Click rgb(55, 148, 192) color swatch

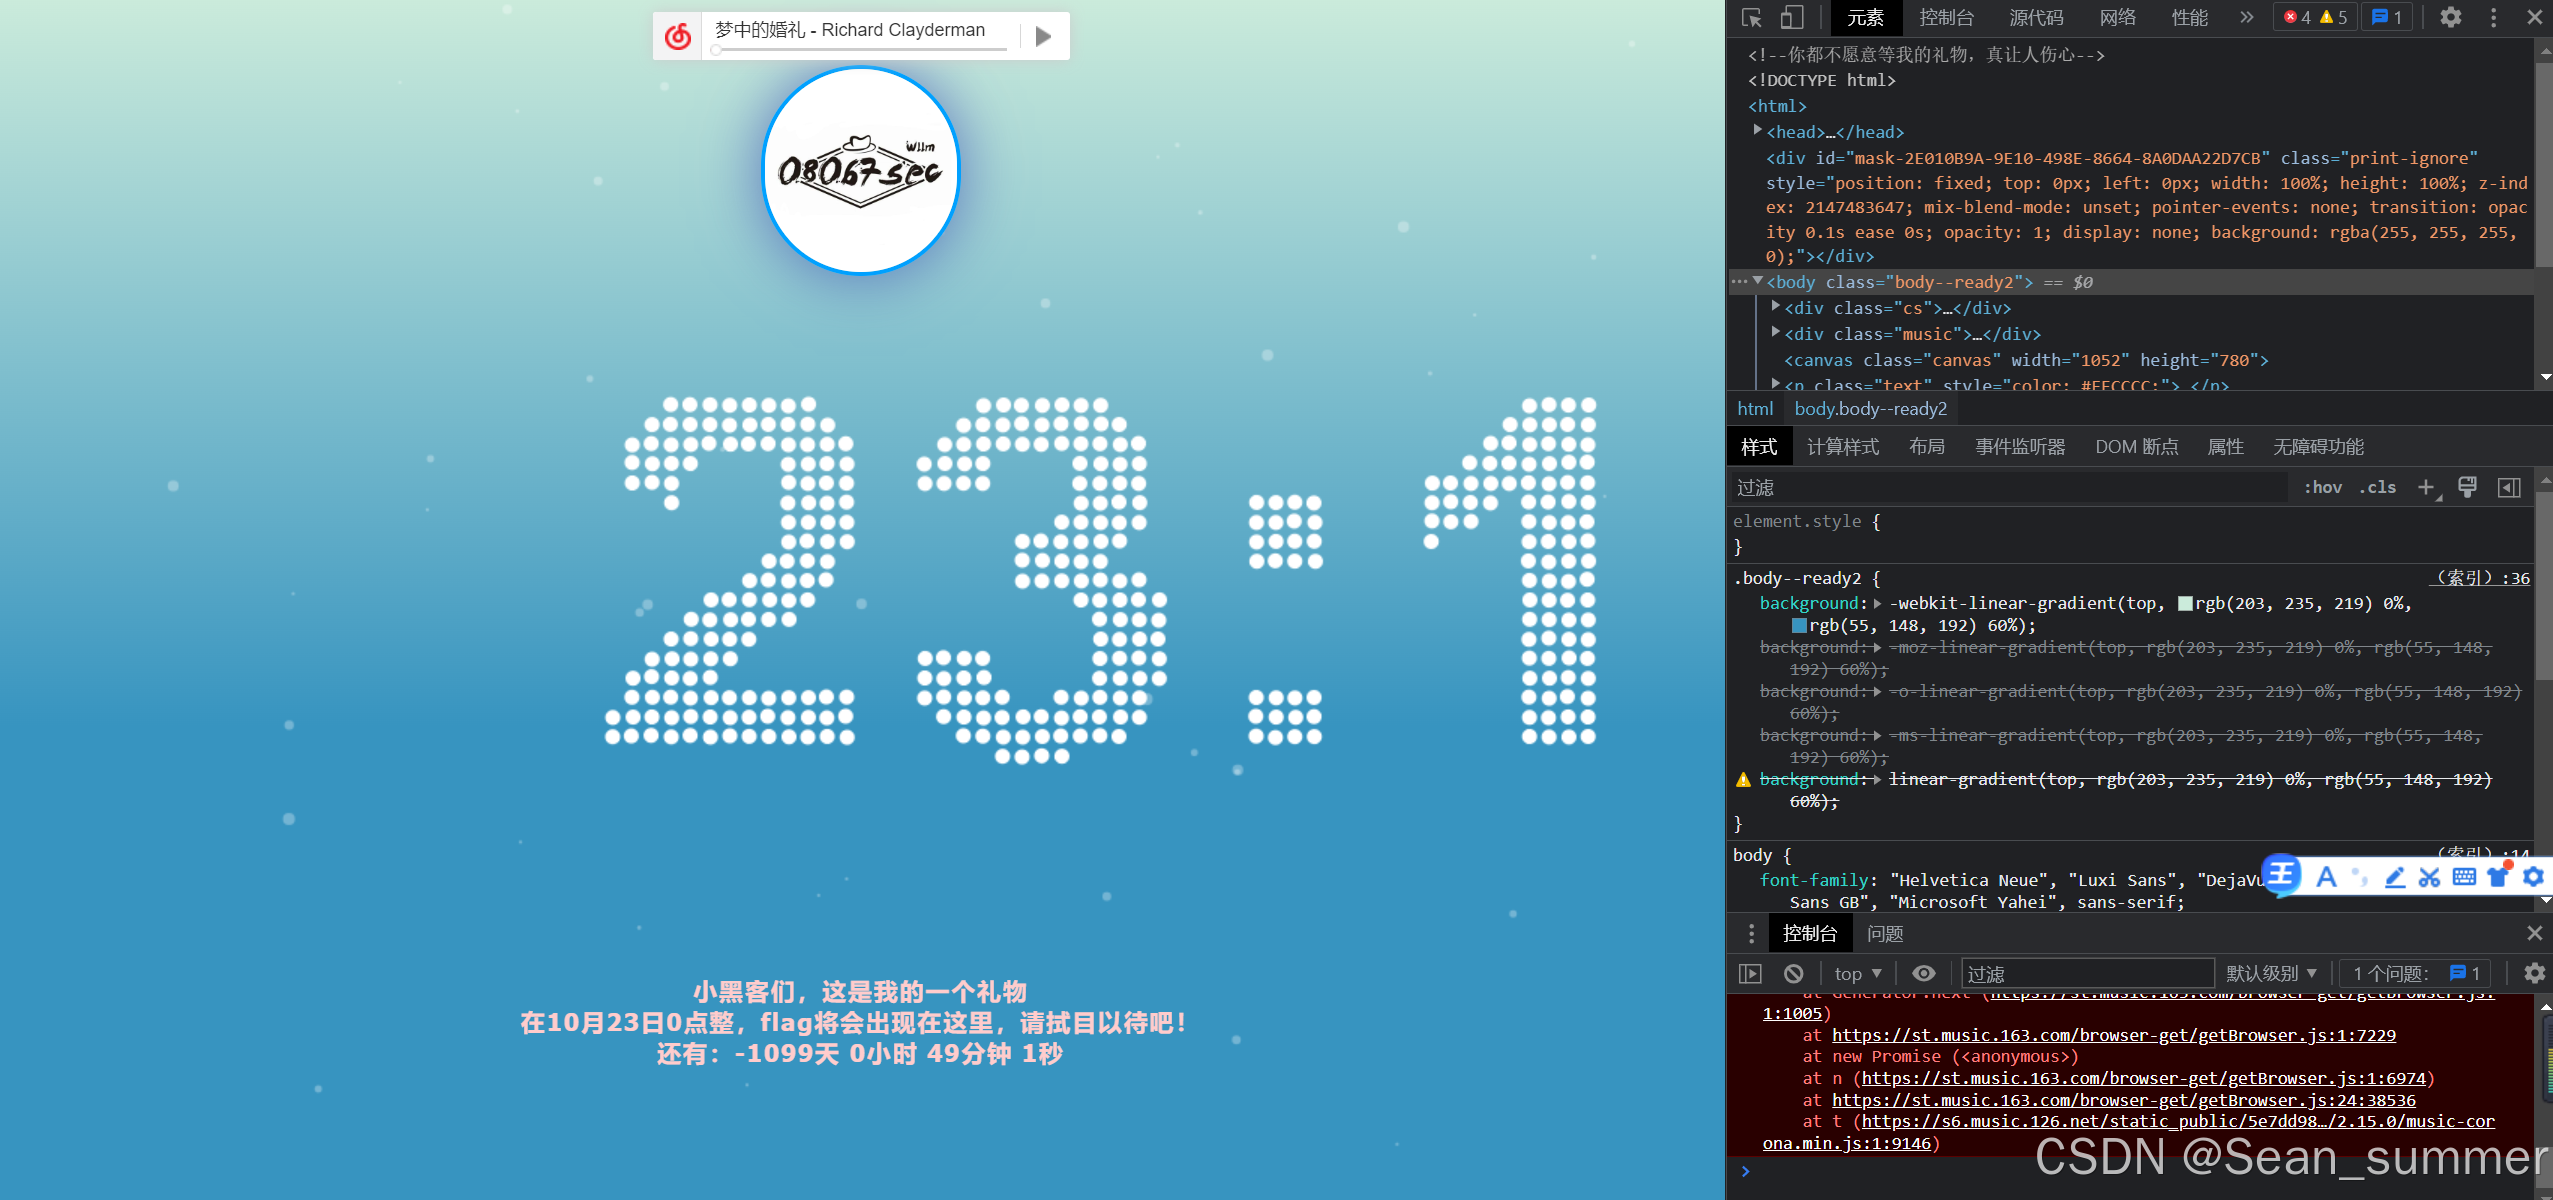(1799, 626)
